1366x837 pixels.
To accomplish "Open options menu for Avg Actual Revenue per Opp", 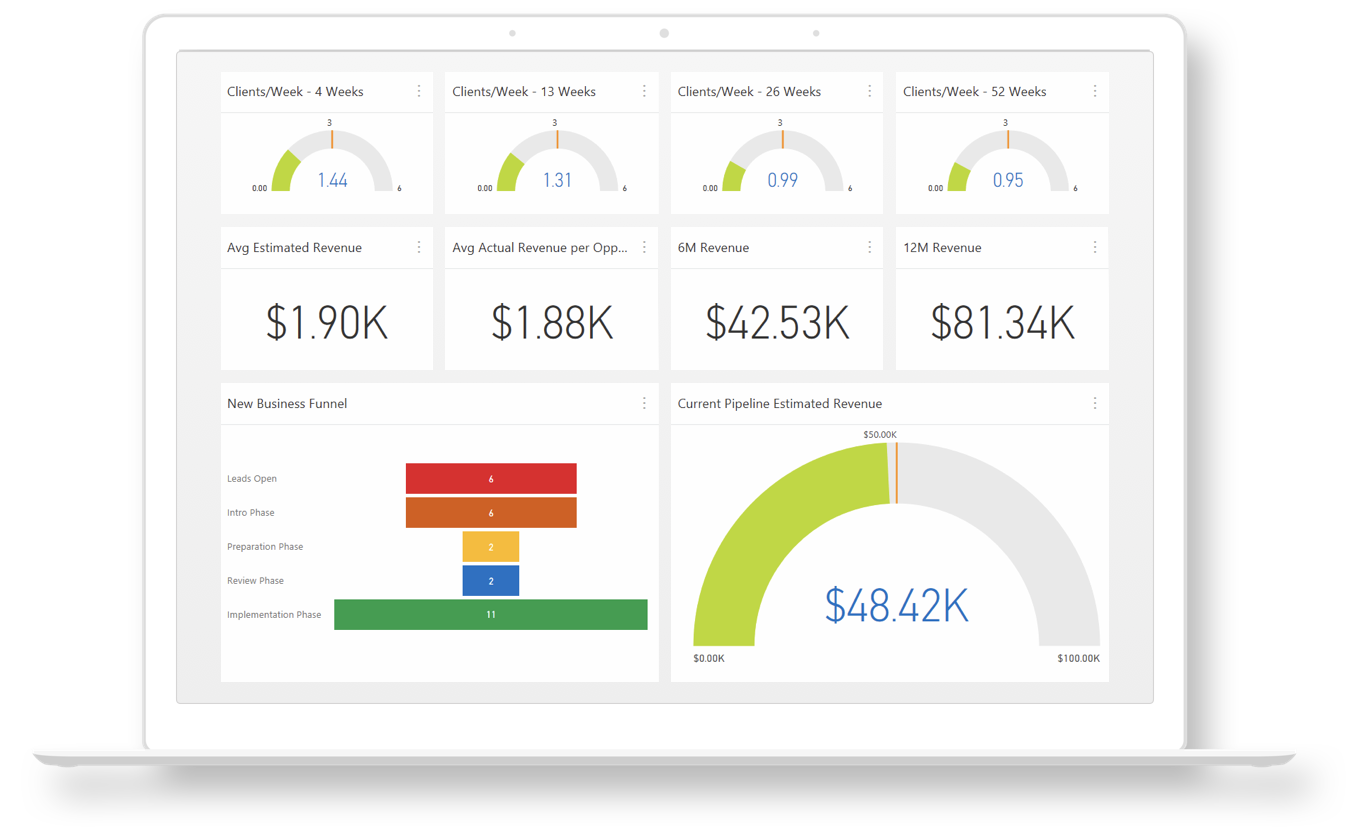I will pos(644,247).
